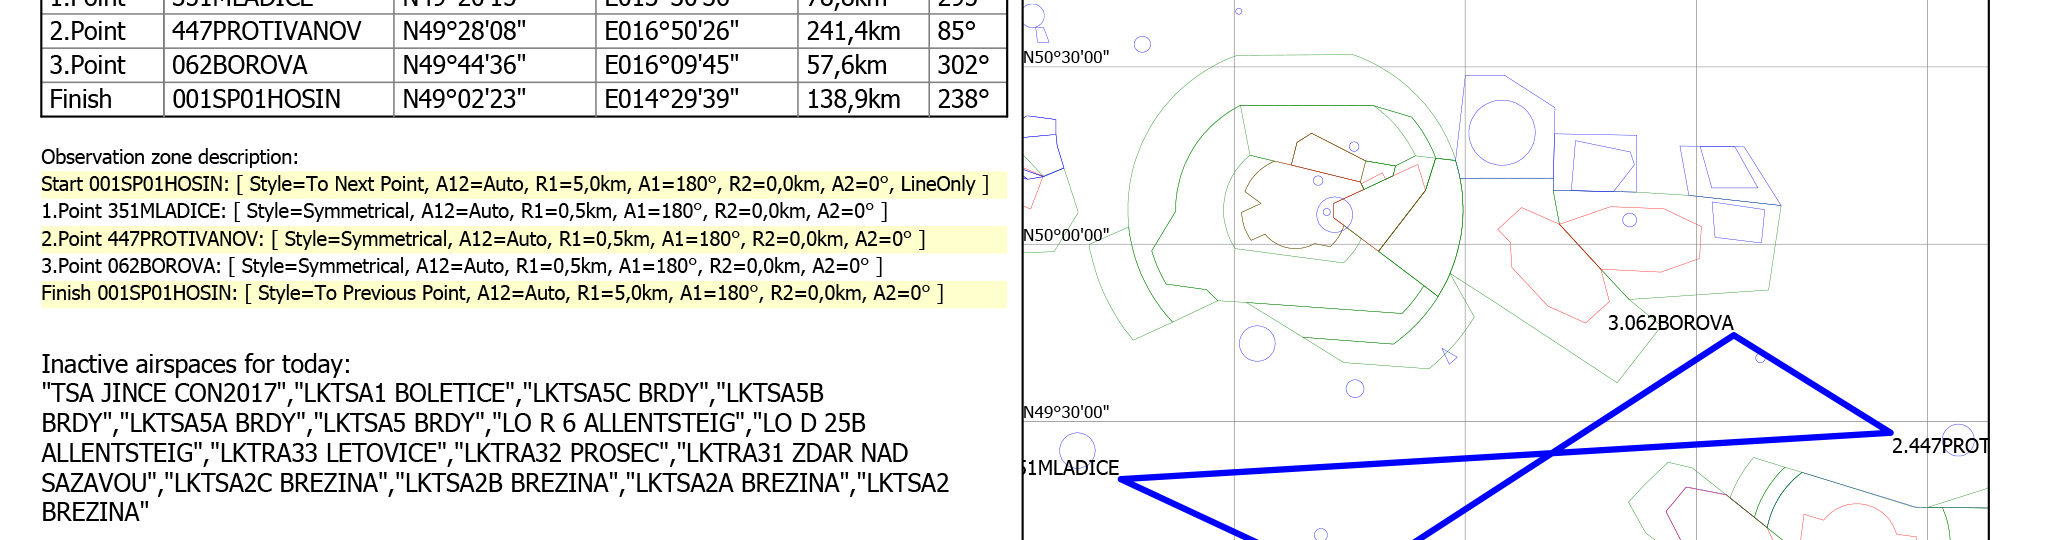Click the Finish row label in the table

click(x=81, y=100)
